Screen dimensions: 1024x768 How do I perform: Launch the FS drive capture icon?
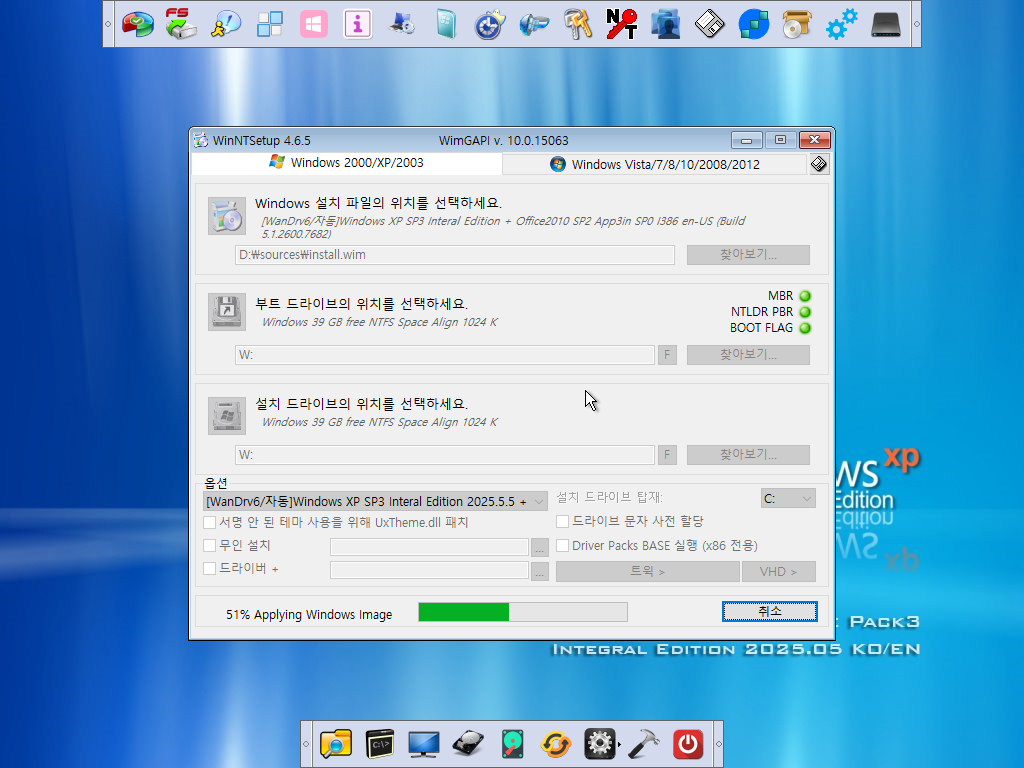pyautogui.click(x=181, y=24)
